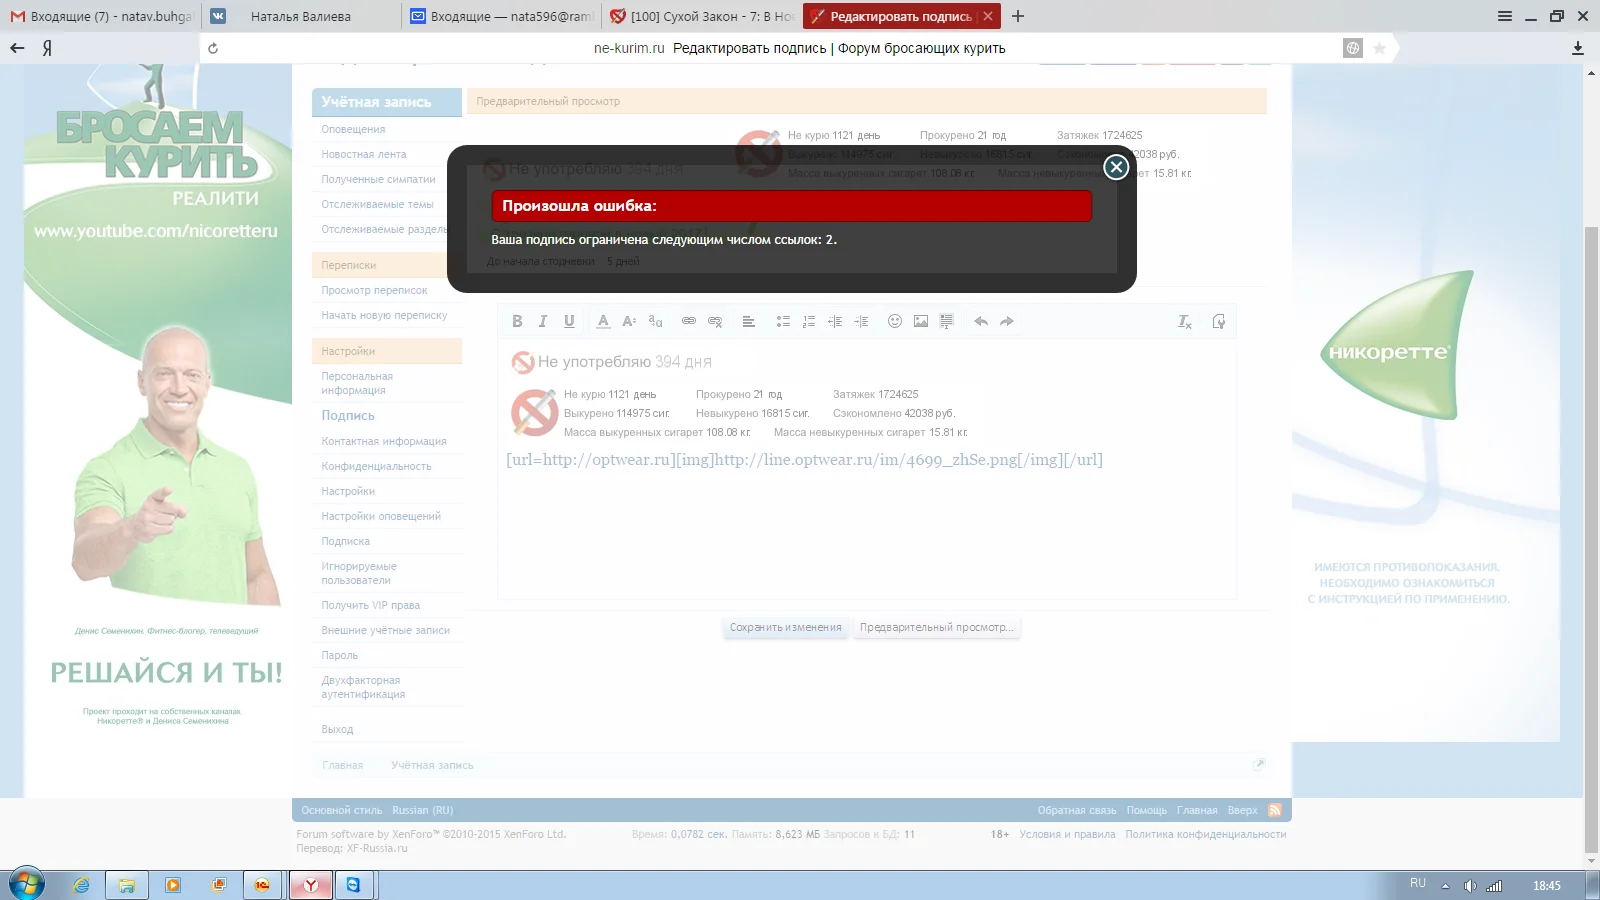Open Полученные симпатии in the sidebar
Screen dimensions: 1600x900
(378, 179)
